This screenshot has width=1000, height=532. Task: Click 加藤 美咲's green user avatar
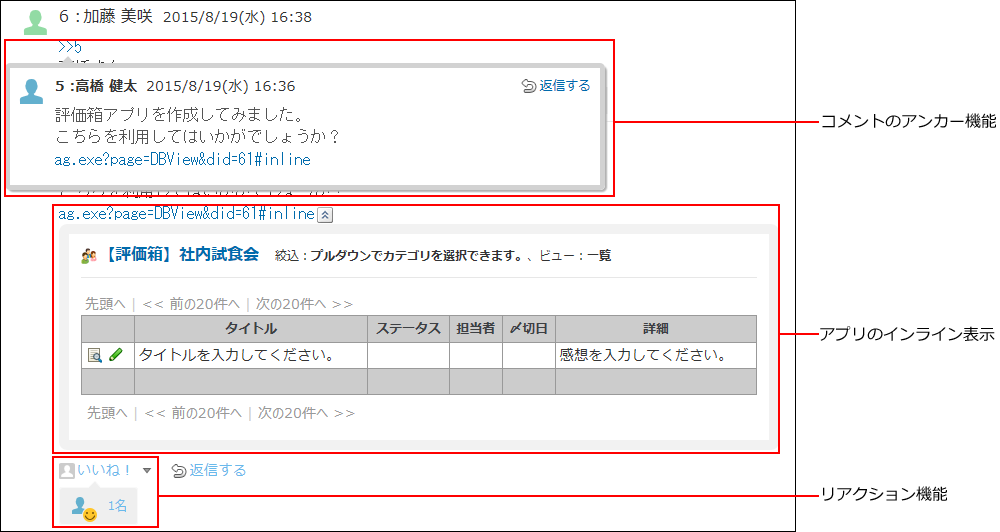point(35,22)
